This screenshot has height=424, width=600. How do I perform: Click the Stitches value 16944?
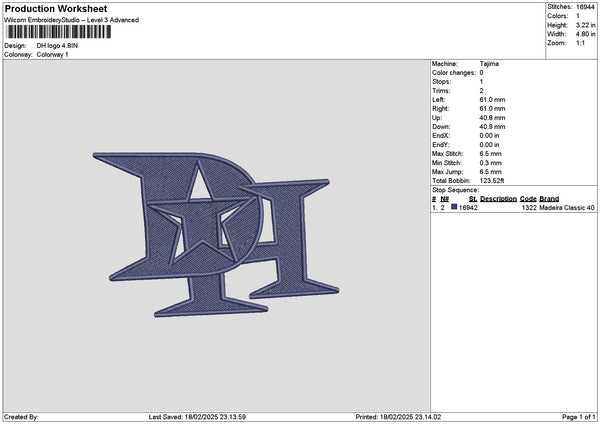click(x=585, y=7)
